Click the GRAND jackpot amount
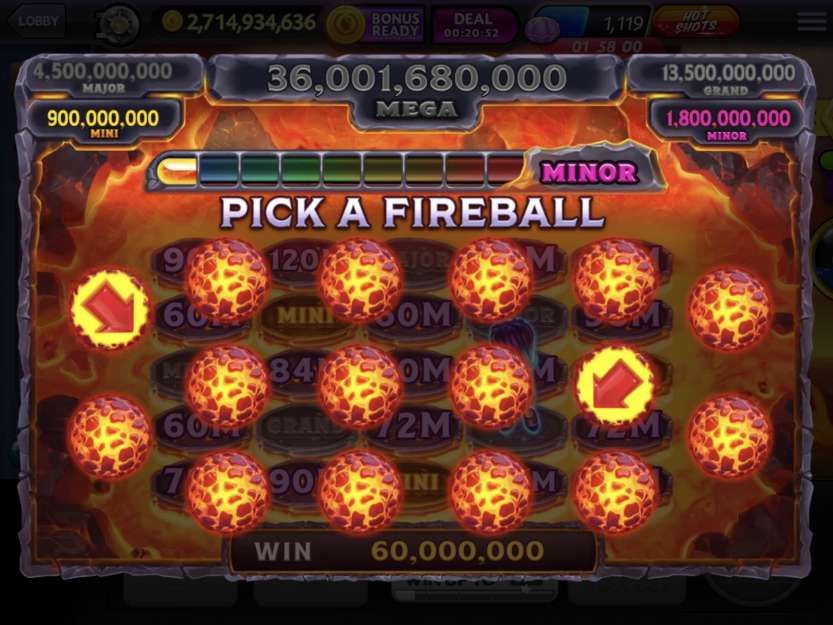833x625 pixels. click(727, 73)
